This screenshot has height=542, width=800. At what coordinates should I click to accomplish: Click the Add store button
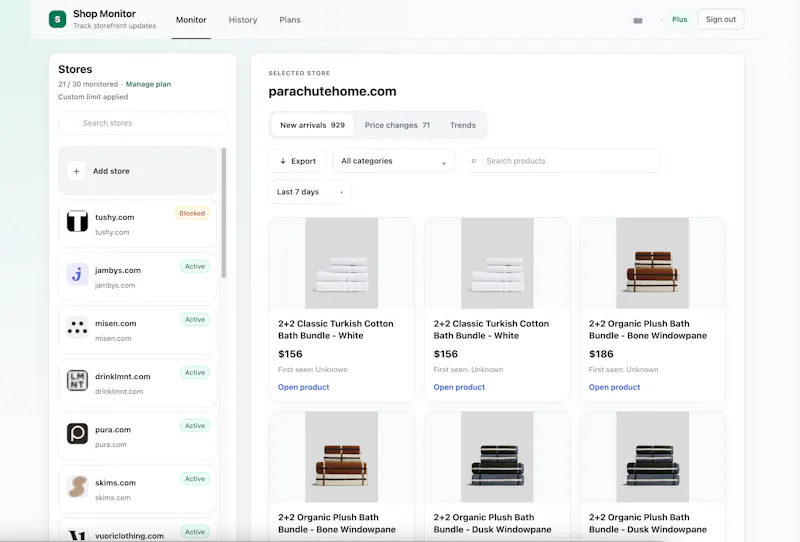137,171
